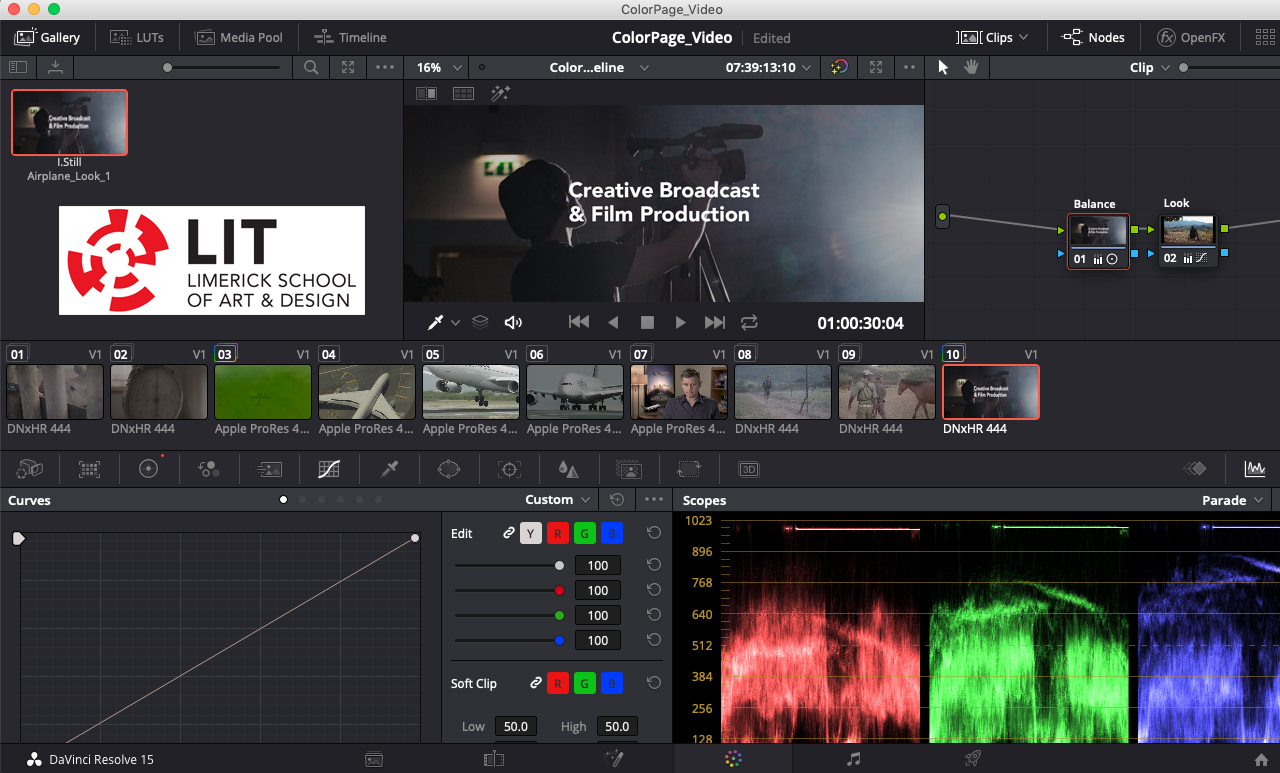Click the Nodes button in toolbar
Screen dimensions: 1280x773
1093,38
